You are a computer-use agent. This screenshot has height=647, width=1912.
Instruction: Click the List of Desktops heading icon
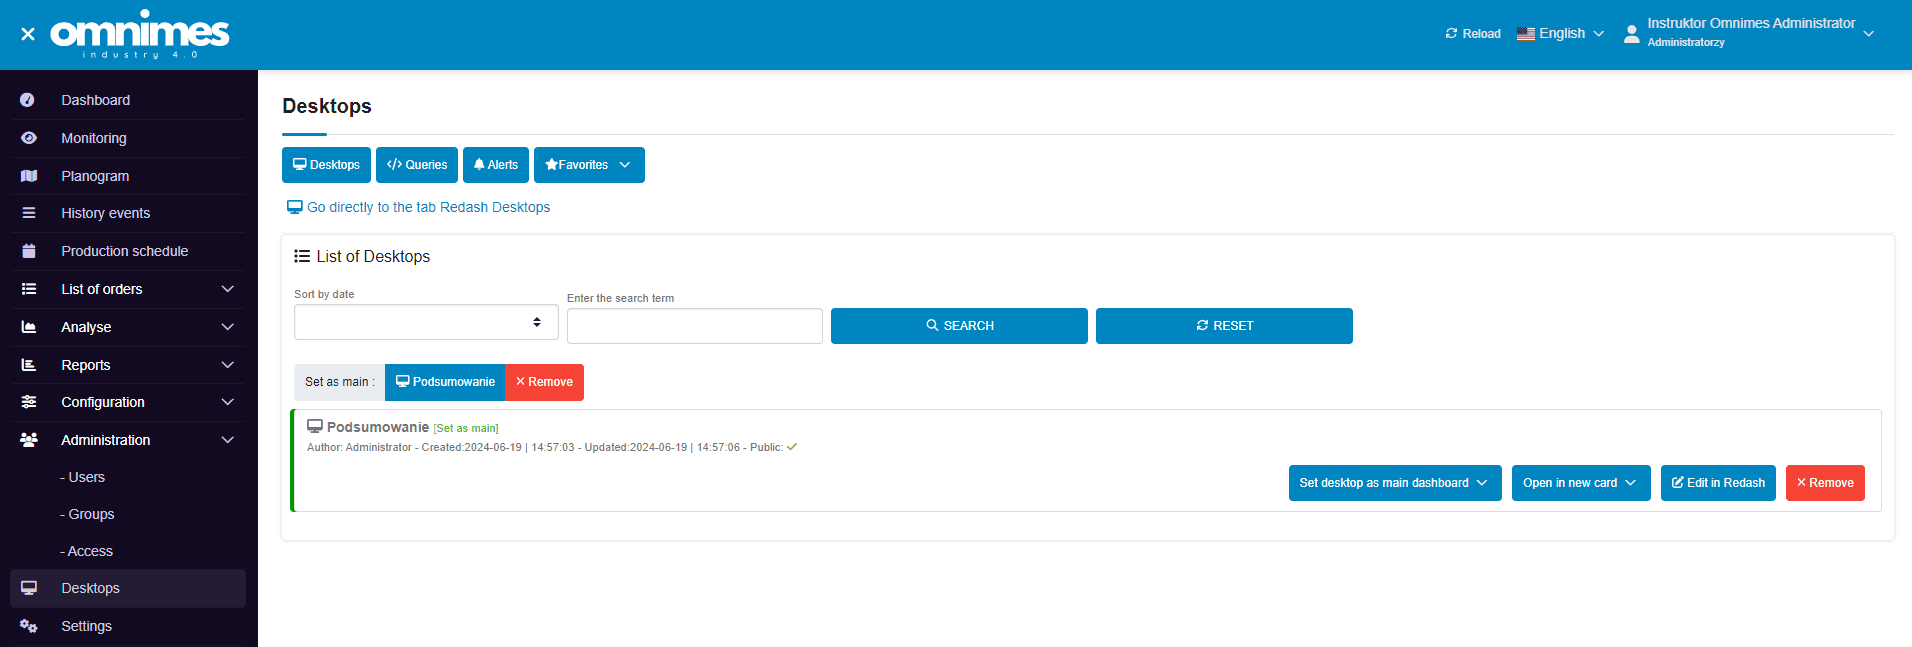[x=302, y=256]
